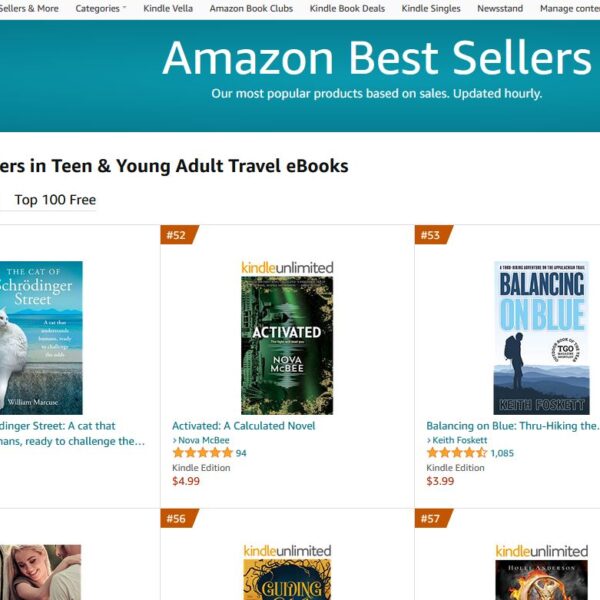Open Activated's star rating icons
Viewport: 600px width, 600px height.
[202, 453]
